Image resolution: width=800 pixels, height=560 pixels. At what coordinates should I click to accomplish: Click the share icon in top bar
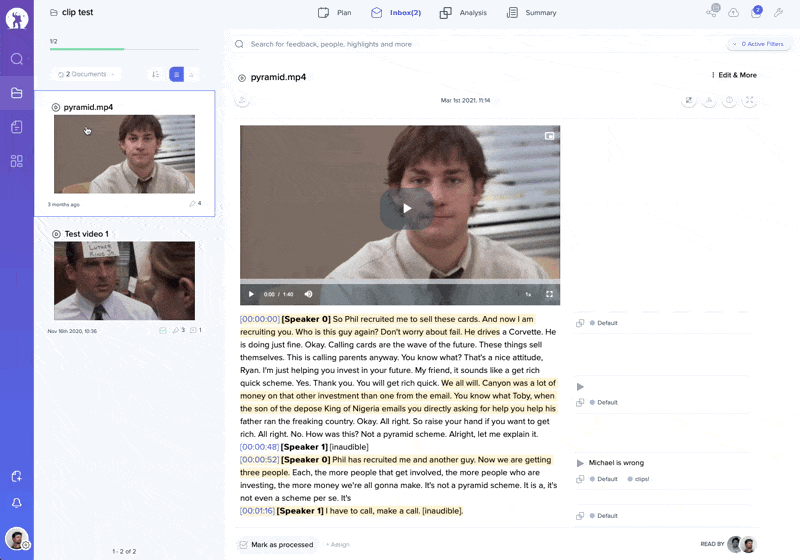tap(712, 11)
